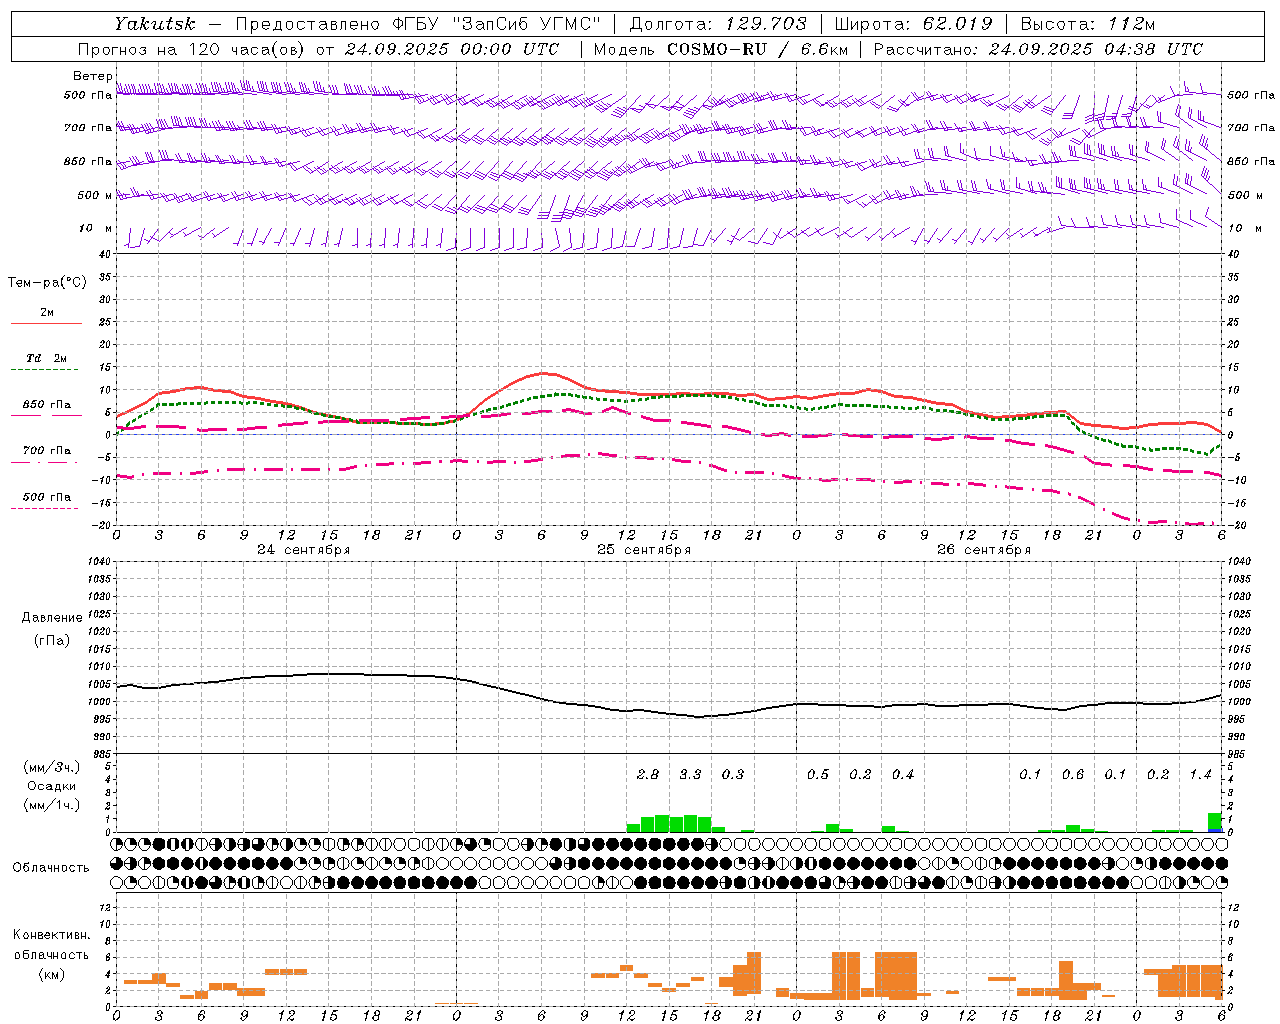This screenshot has height=1024, width=1280.
Task: Click the 'Широта: 62.019' header field
Action: click(x=913, y=23)
